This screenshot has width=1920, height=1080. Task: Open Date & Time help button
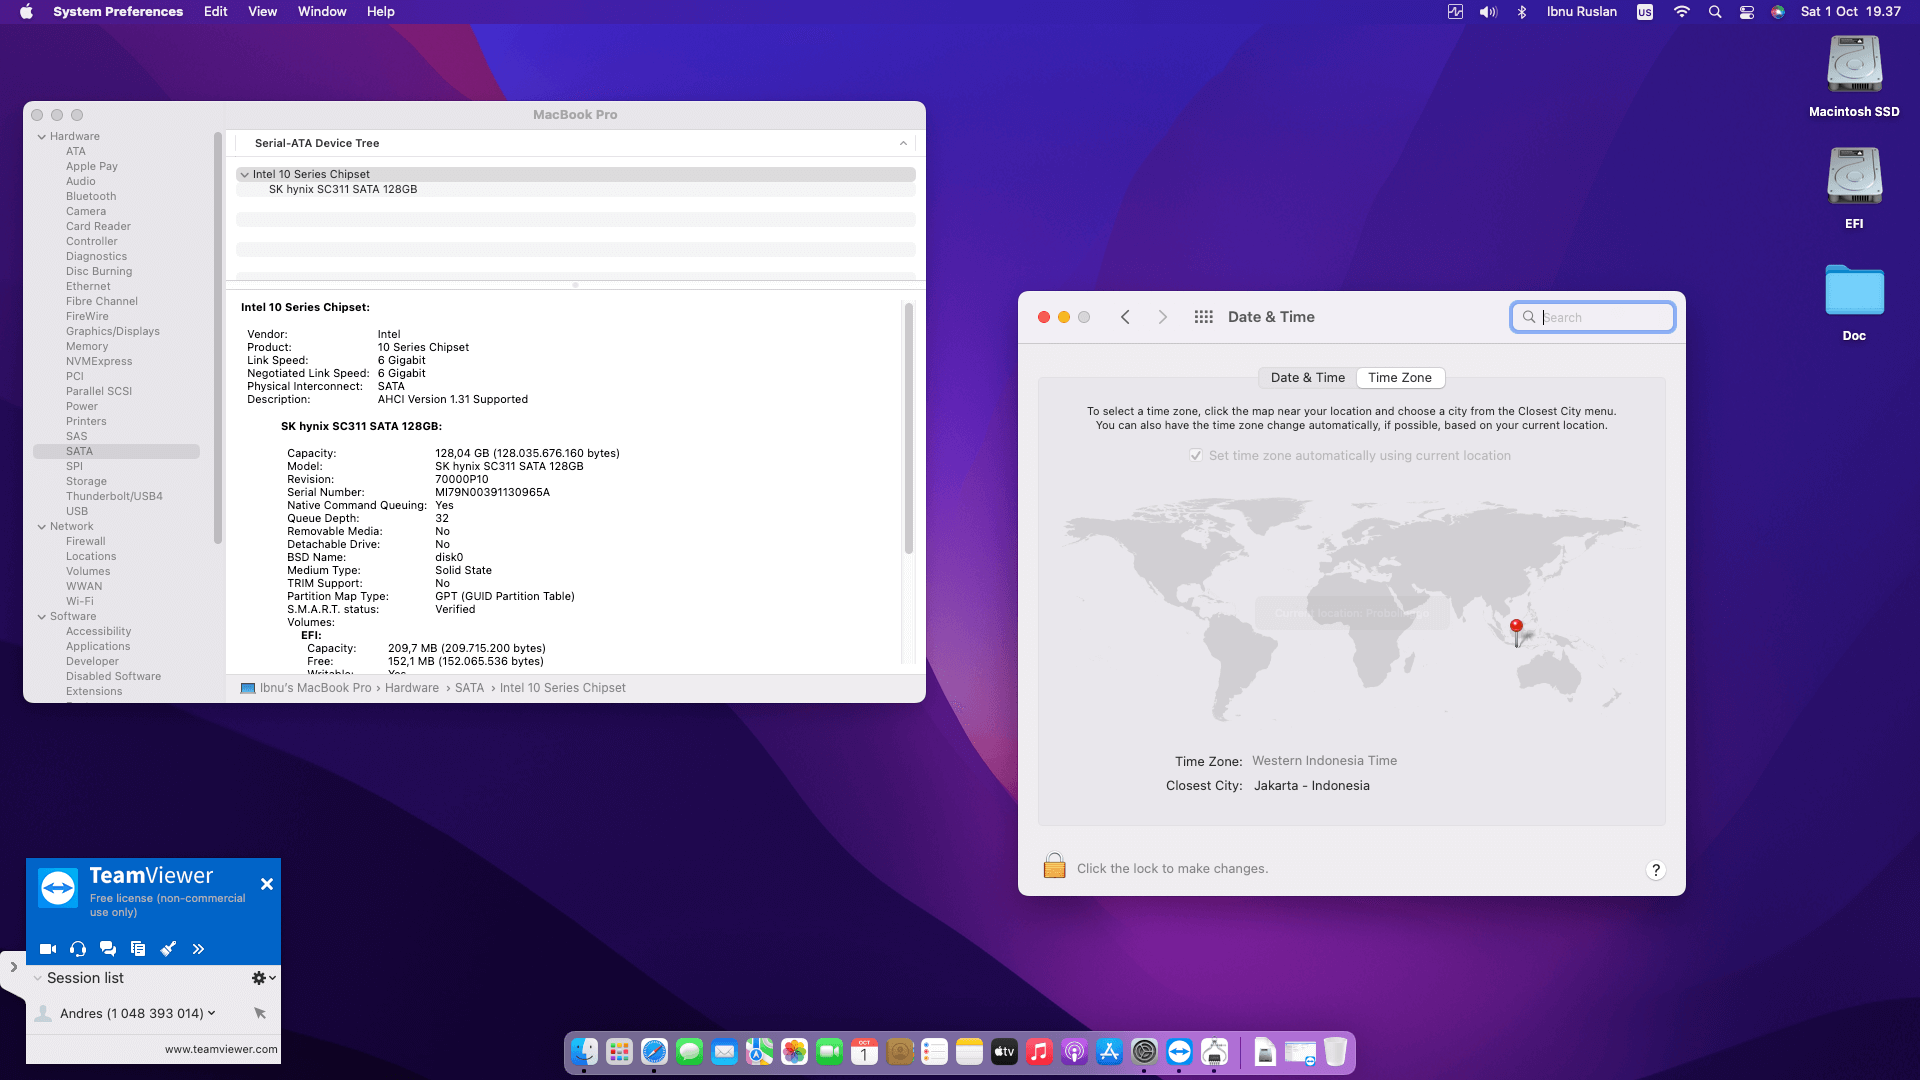click(x=1655, y=870)
